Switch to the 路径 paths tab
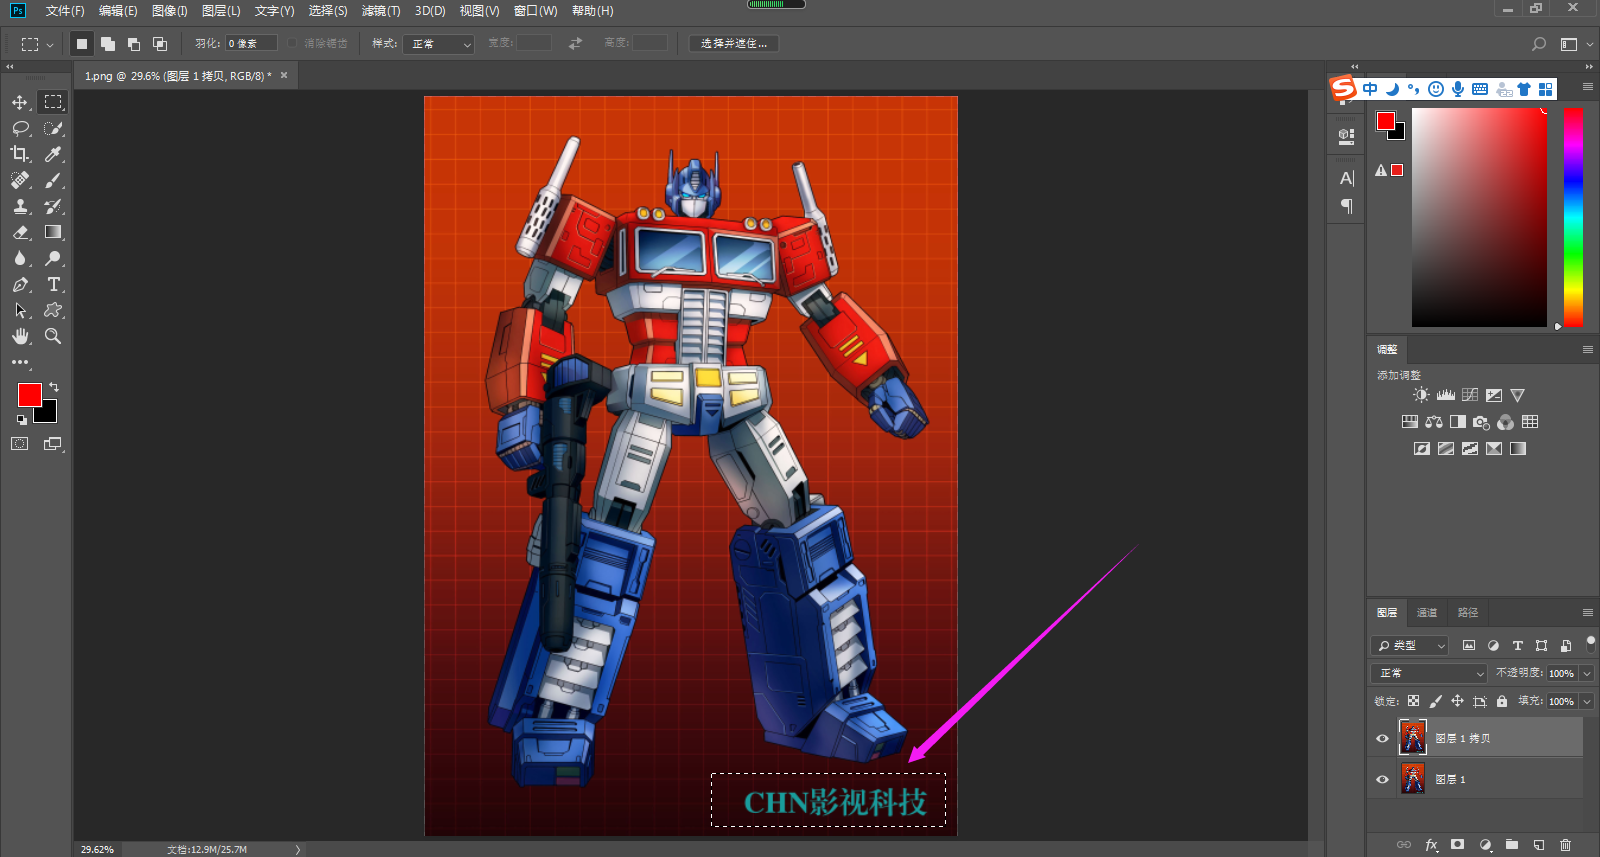This screenshot has width=1600, height=857. (x=1468, y=612)
